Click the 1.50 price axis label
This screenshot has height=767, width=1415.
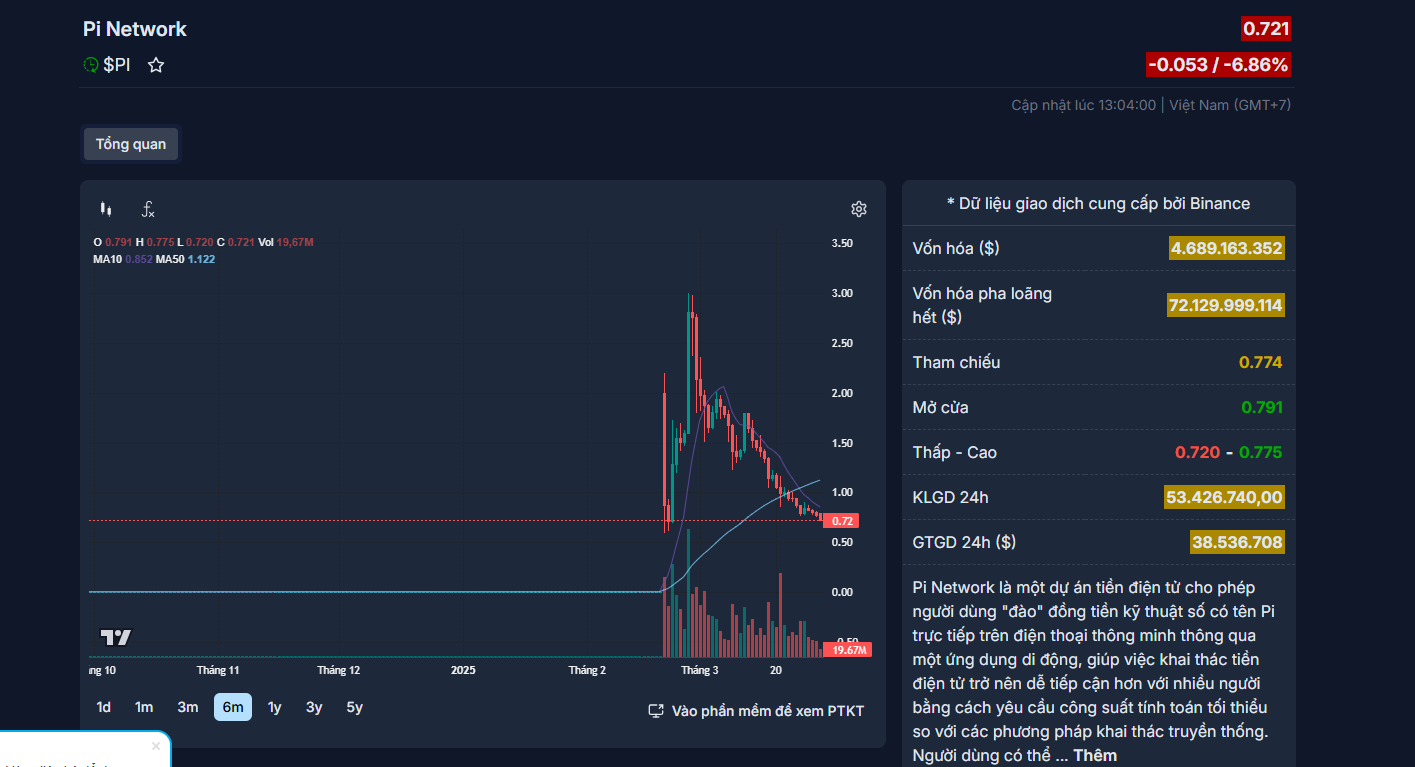tap(842, 443)
